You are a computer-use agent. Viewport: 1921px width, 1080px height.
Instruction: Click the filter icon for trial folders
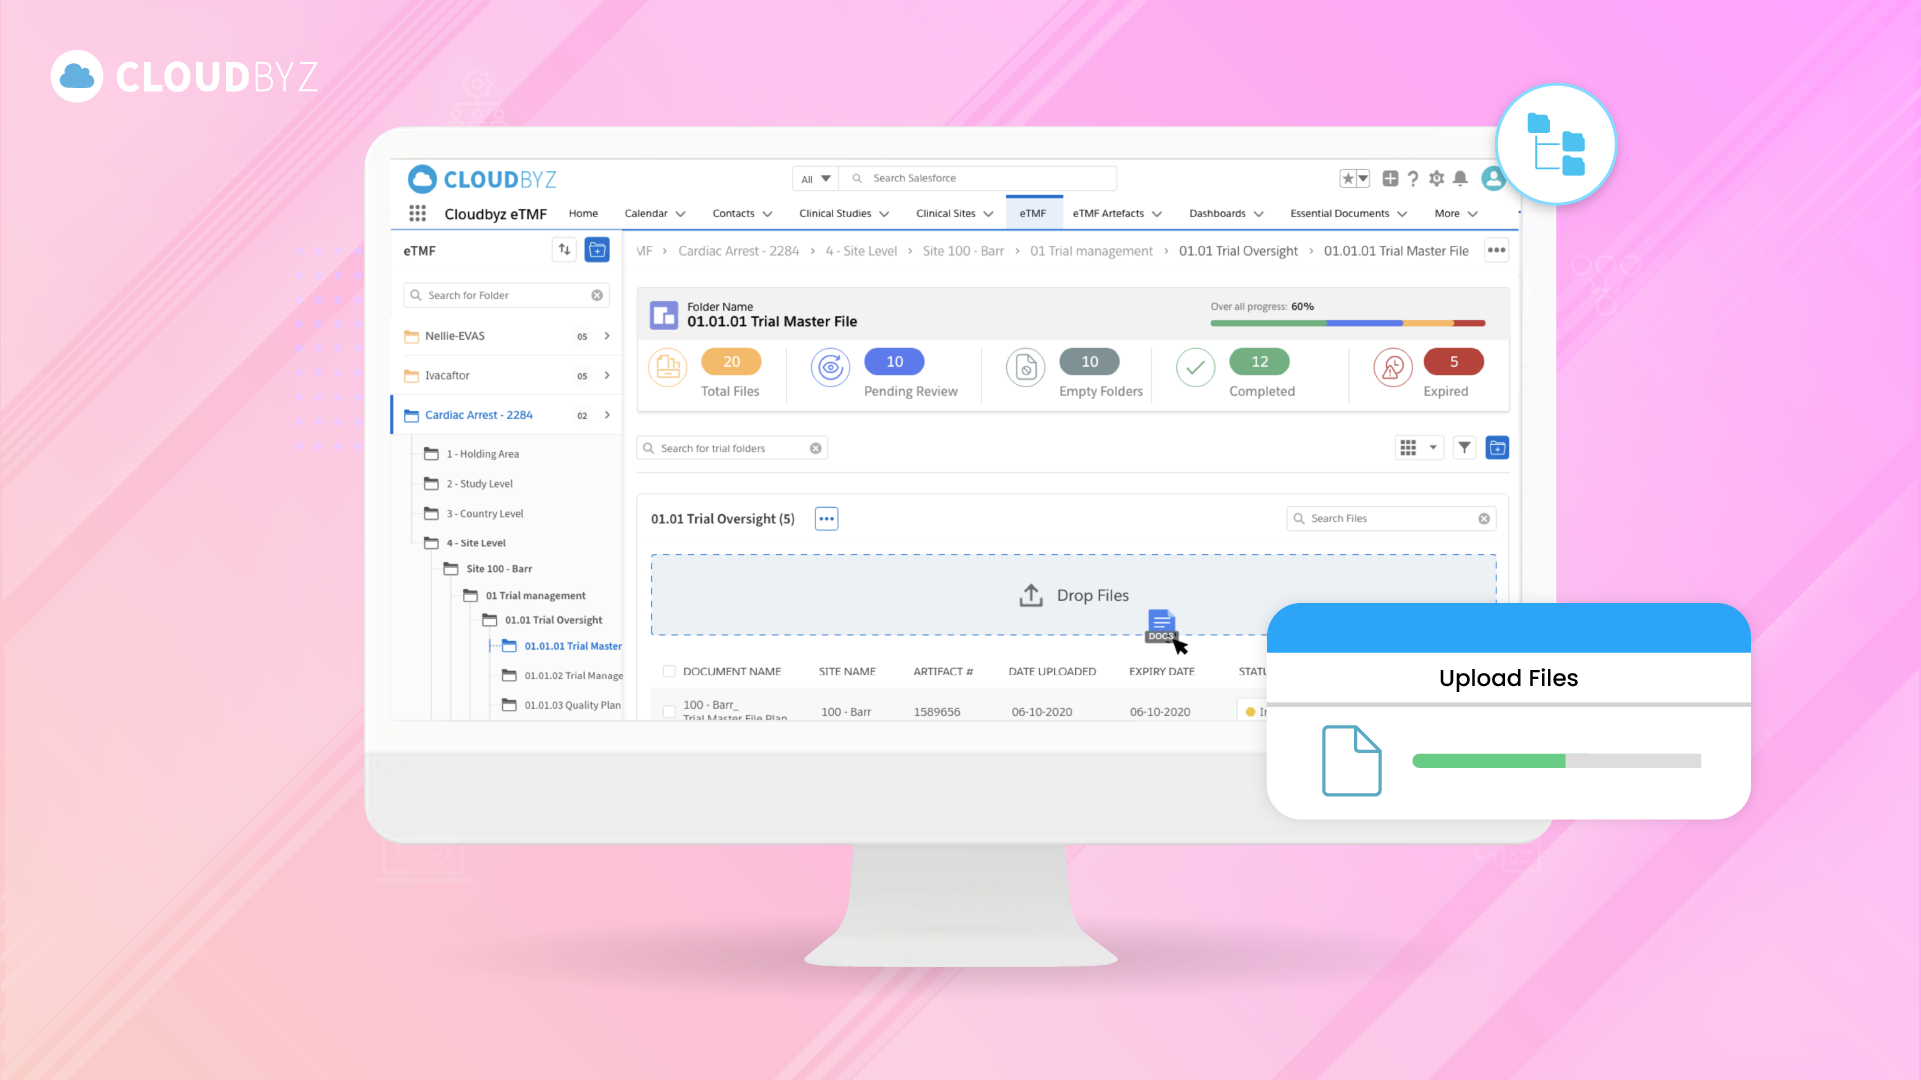tap(1464, 447)
